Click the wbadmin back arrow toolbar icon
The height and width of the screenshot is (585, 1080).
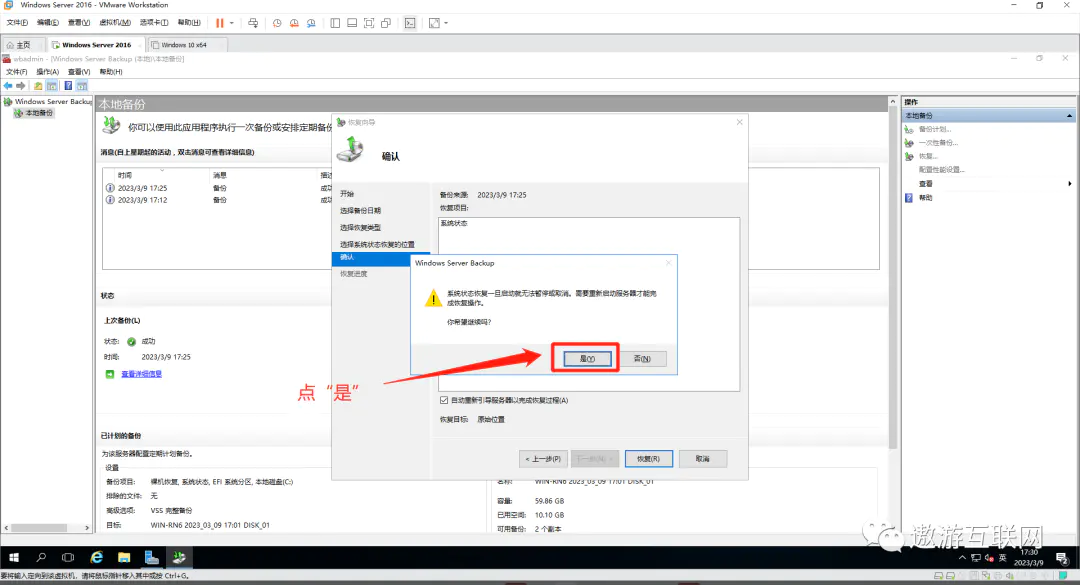(8, 85)
